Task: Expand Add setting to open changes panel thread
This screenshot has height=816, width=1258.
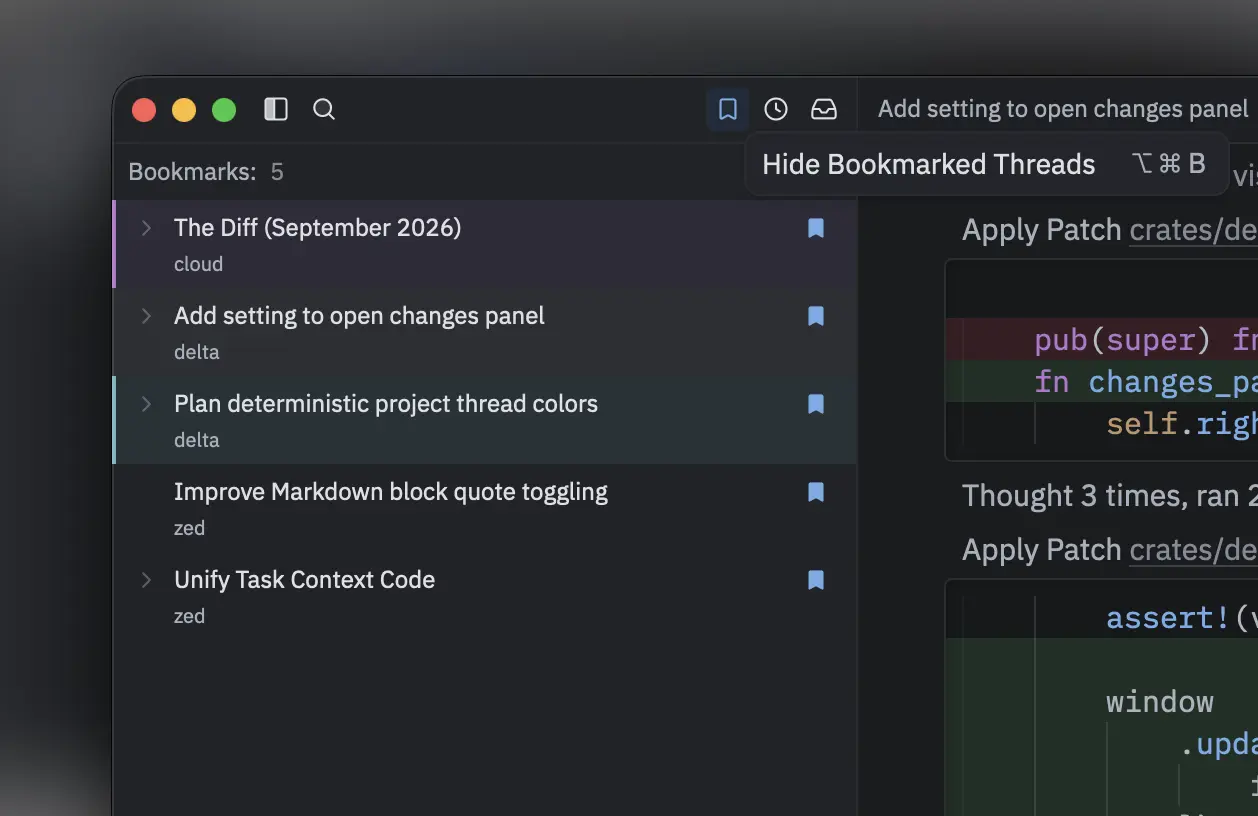Action: [146, 316]
